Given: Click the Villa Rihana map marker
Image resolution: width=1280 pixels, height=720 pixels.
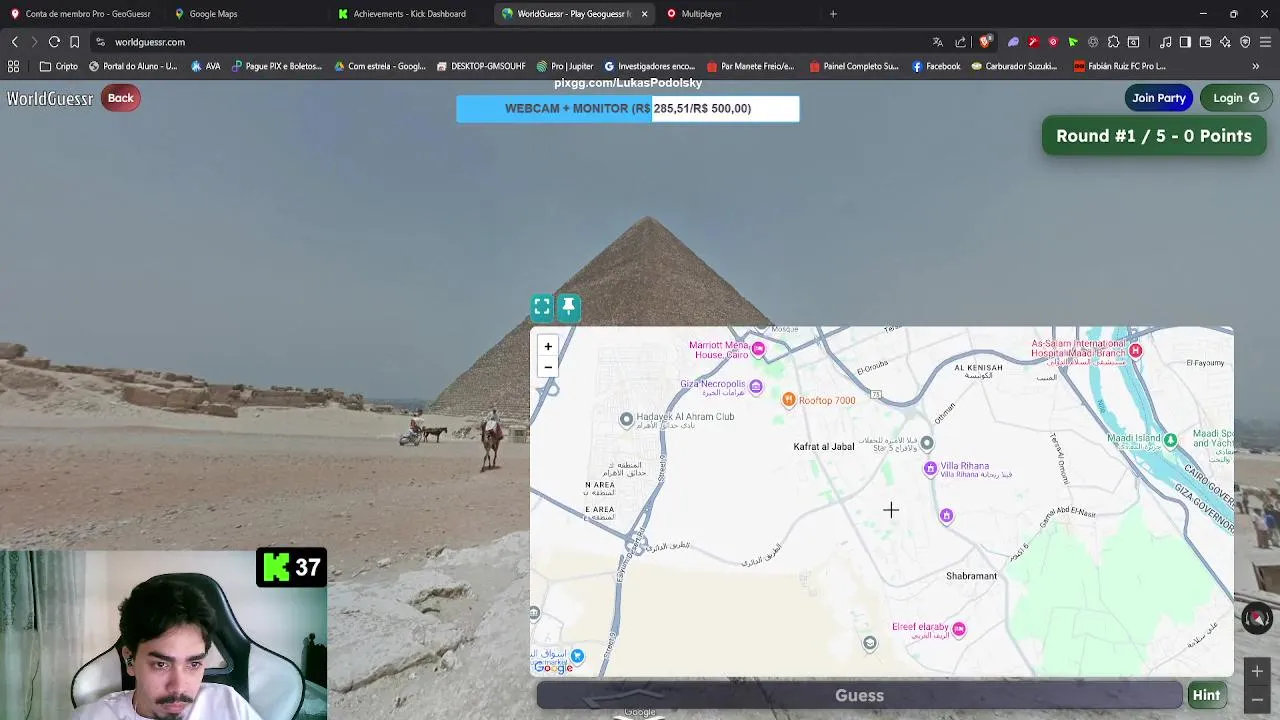Looking at the screenshot, I should (x=930, y=468).
